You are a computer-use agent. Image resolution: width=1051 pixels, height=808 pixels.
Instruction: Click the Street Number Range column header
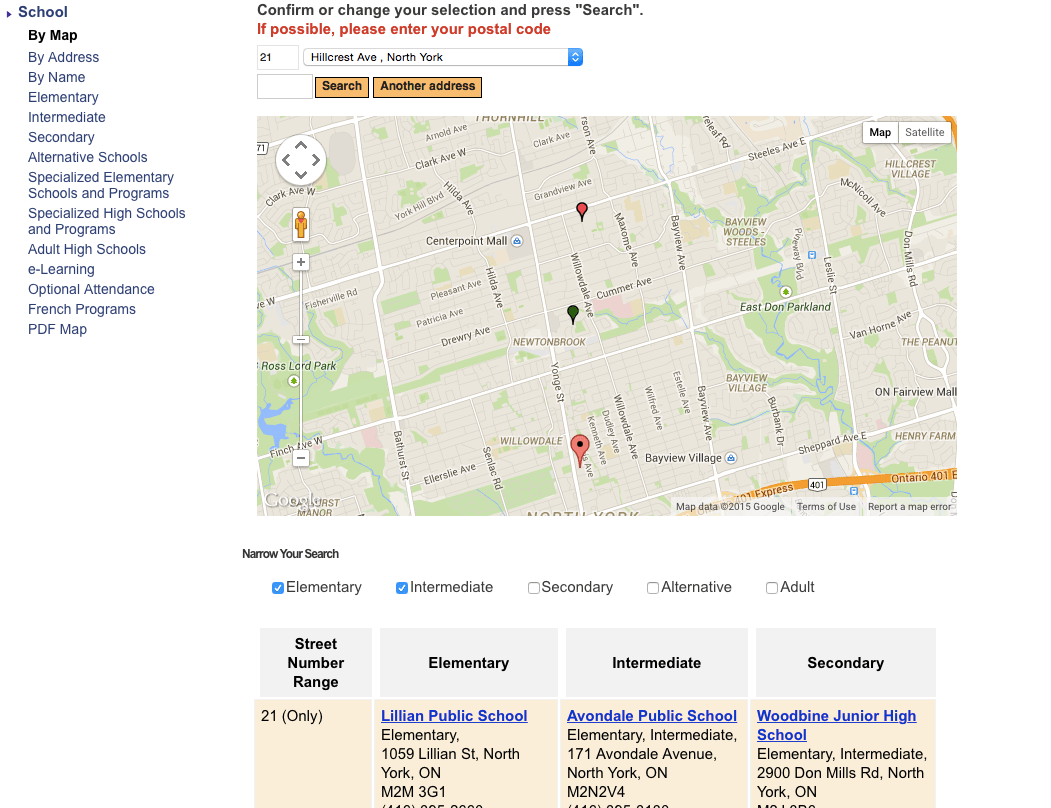coord(316,662)
